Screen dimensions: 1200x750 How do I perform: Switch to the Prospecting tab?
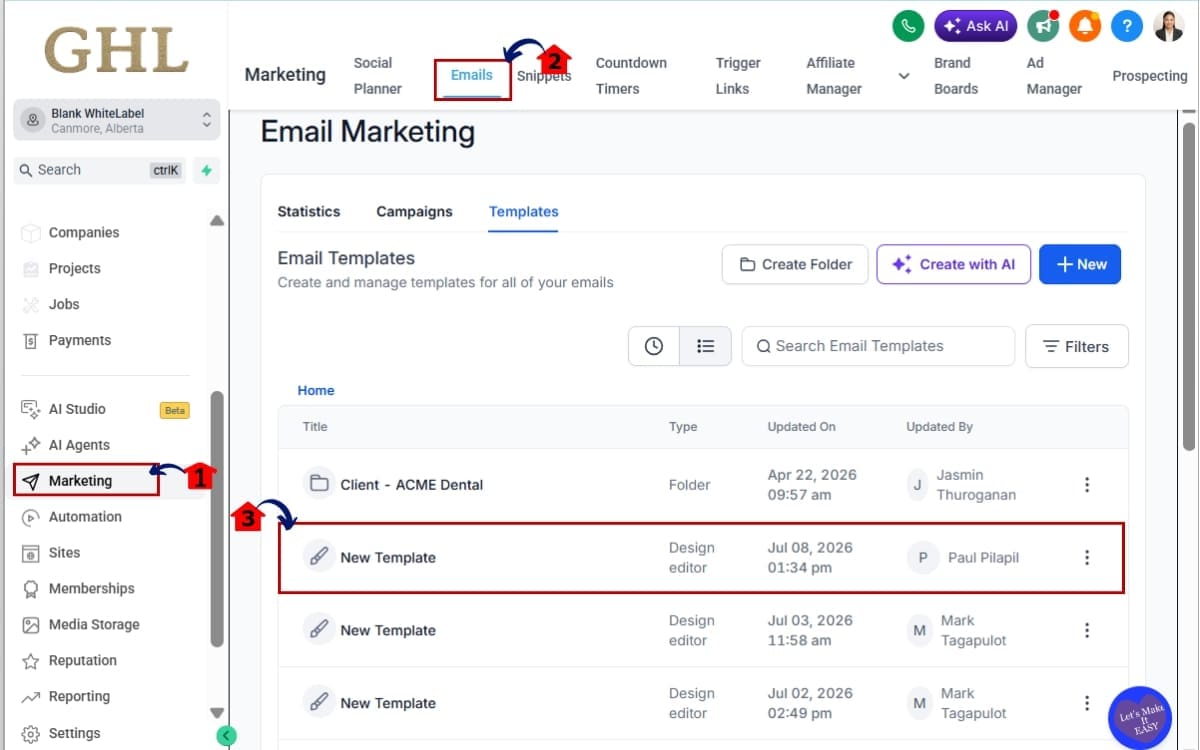click(1150, 76)
